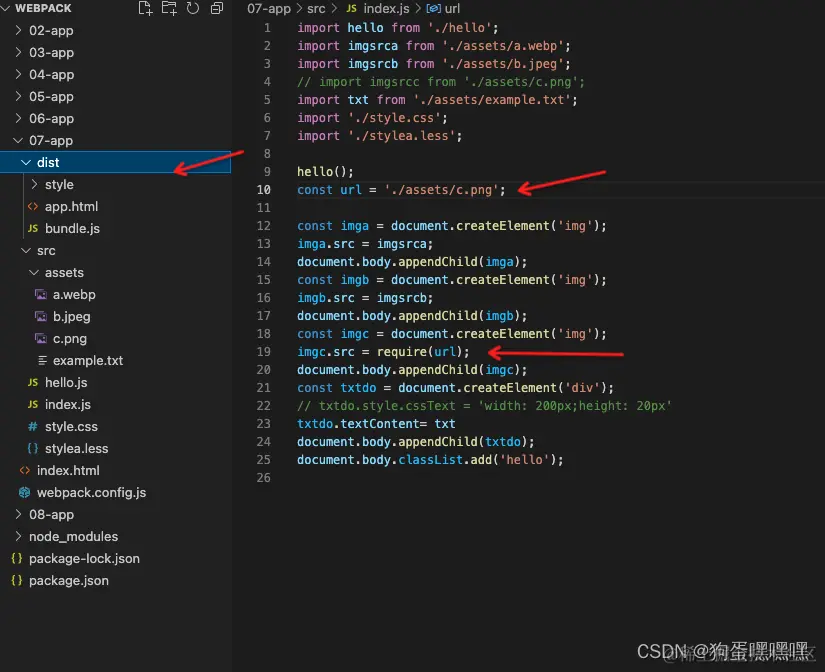This screenshot has width=825, height=672.
Task: Expand the 03-app folder
Action: pos(18,52)
